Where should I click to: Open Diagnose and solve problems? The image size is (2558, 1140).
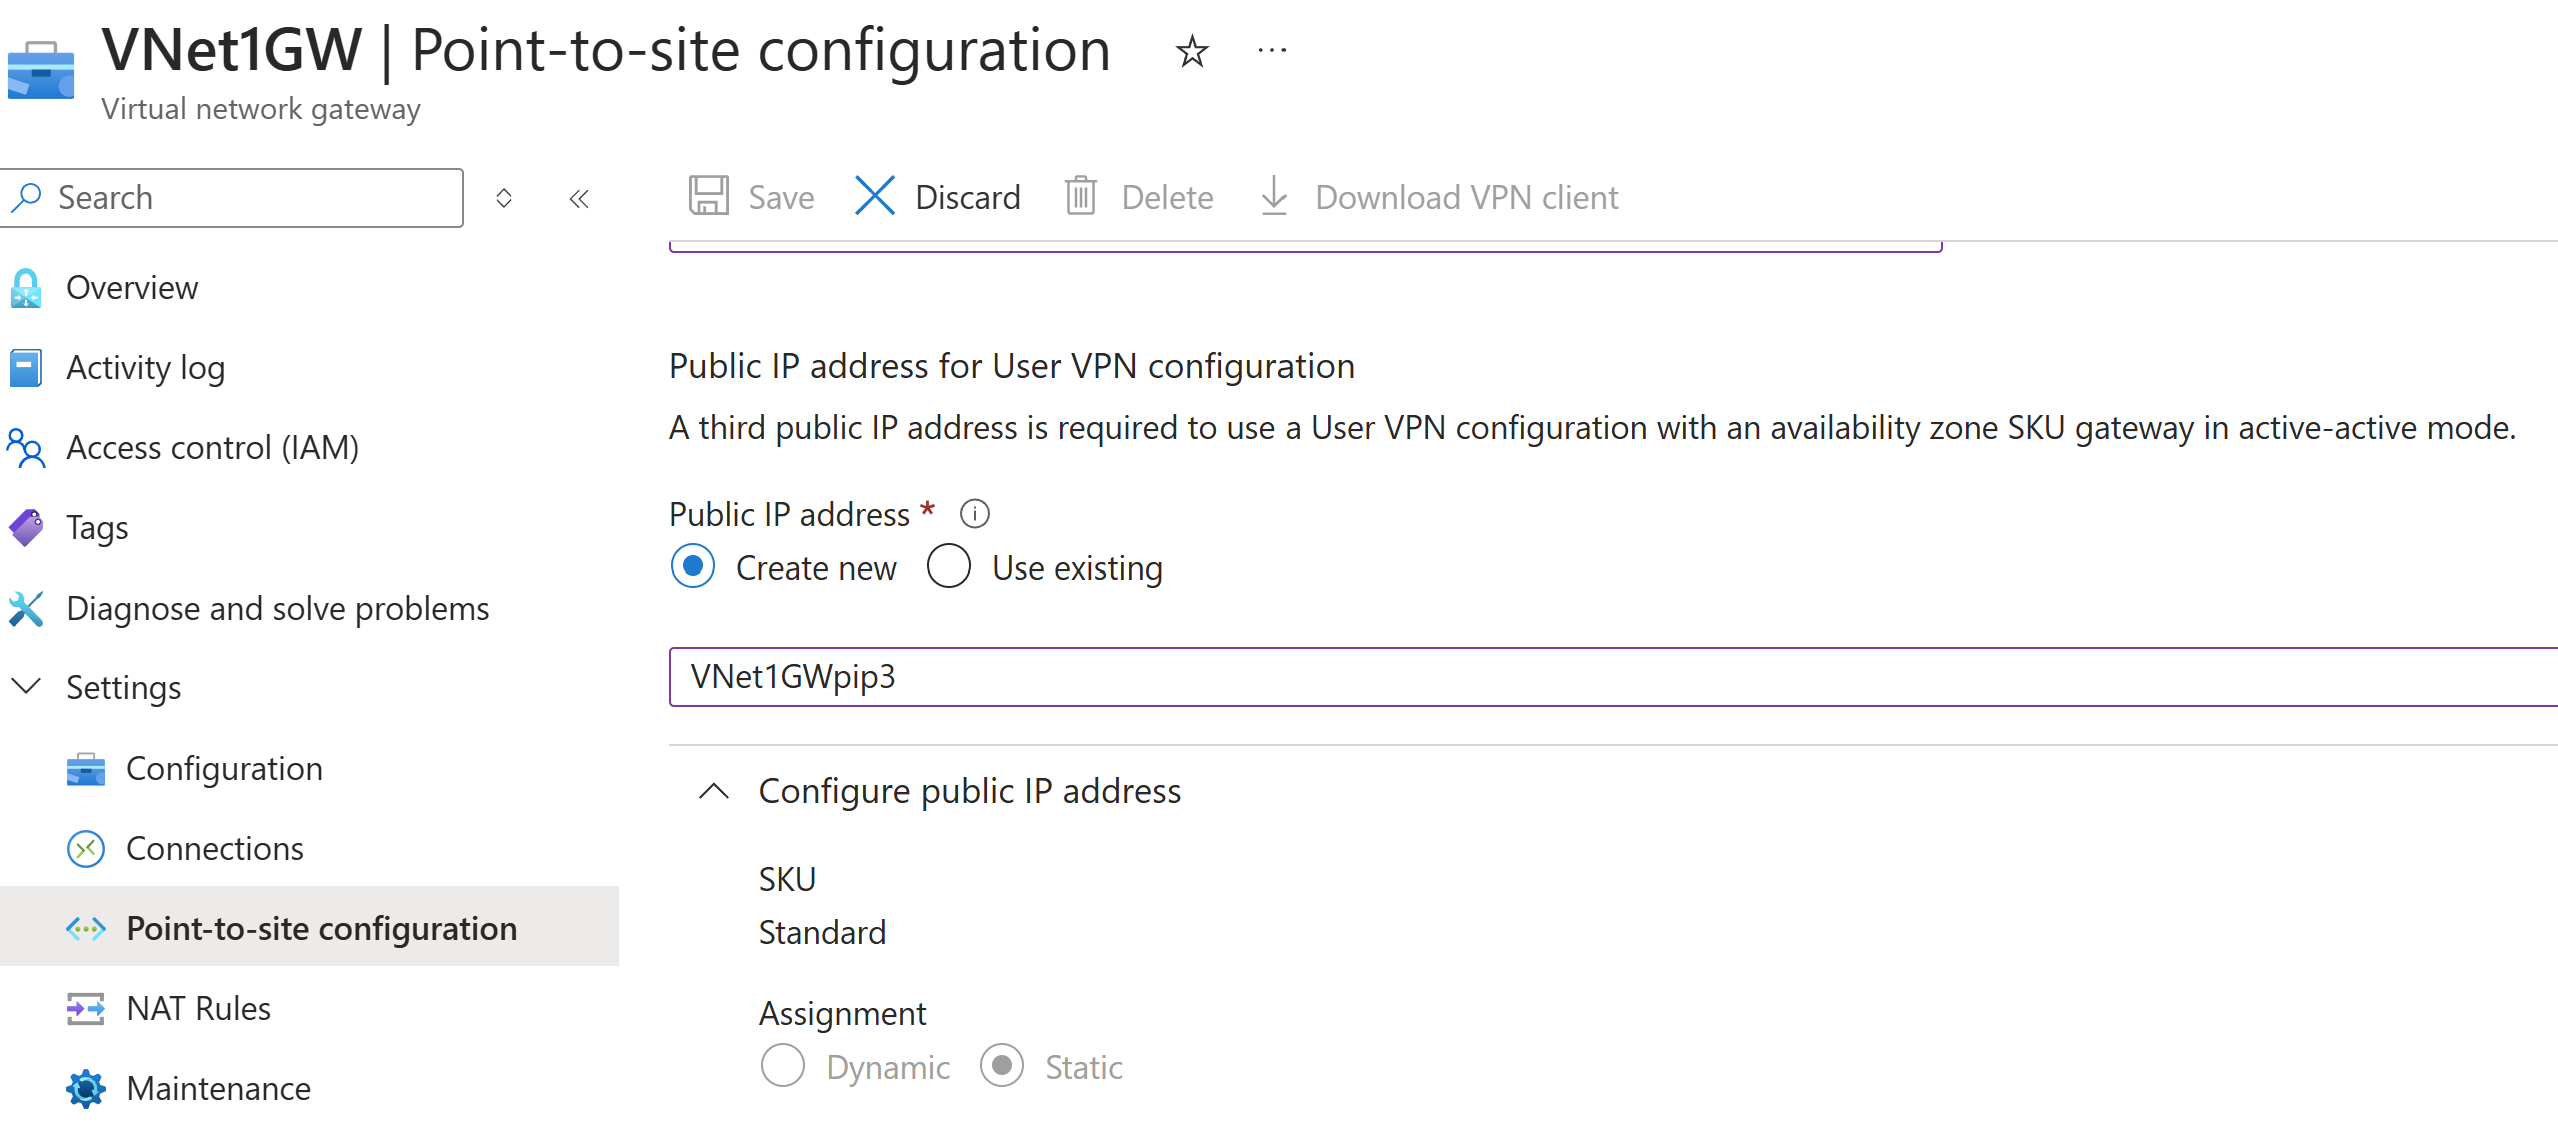pos(277,608)
